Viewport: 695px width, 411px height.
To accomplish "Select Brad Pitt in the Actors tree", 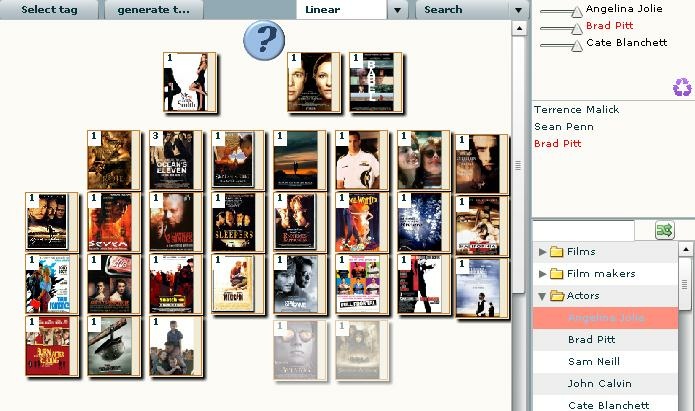I will [x=605, y=340].
